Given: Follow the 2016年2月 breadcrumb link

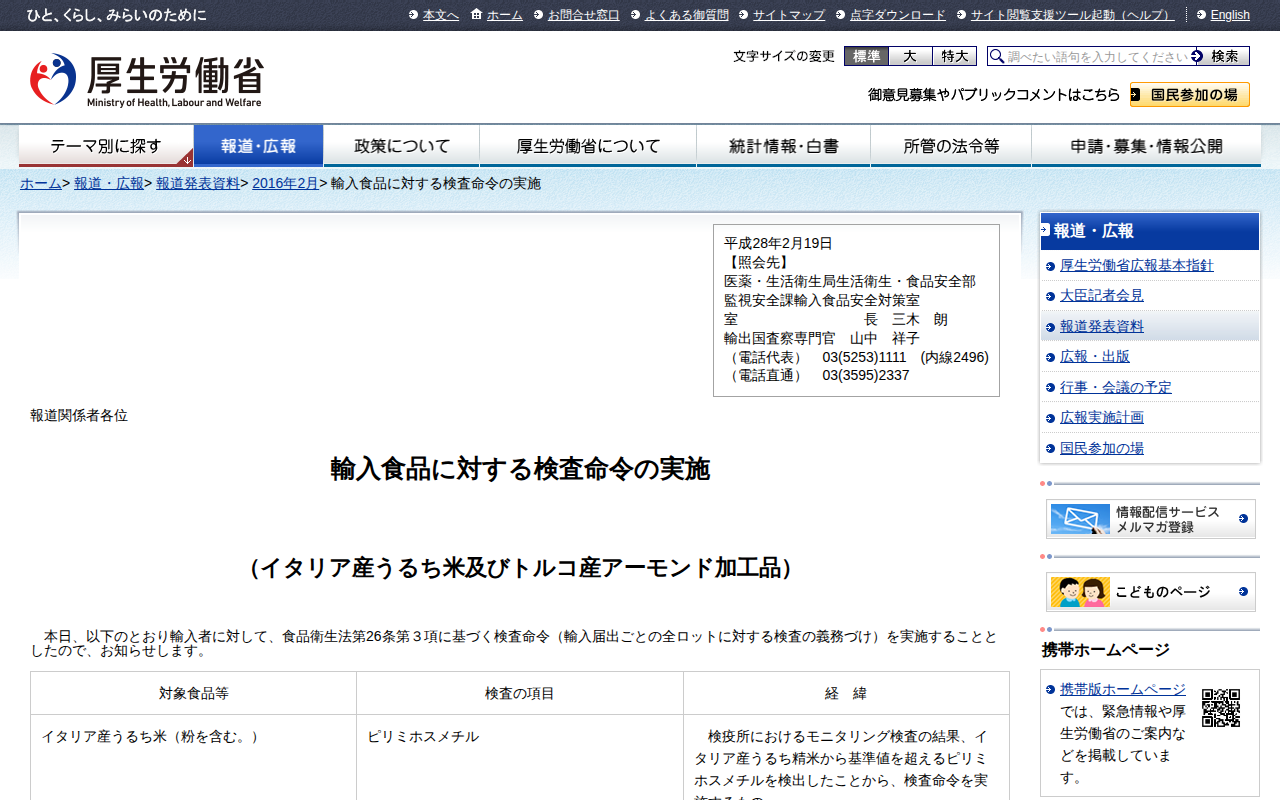Looking at the screenshot, I should click(285, 184).
